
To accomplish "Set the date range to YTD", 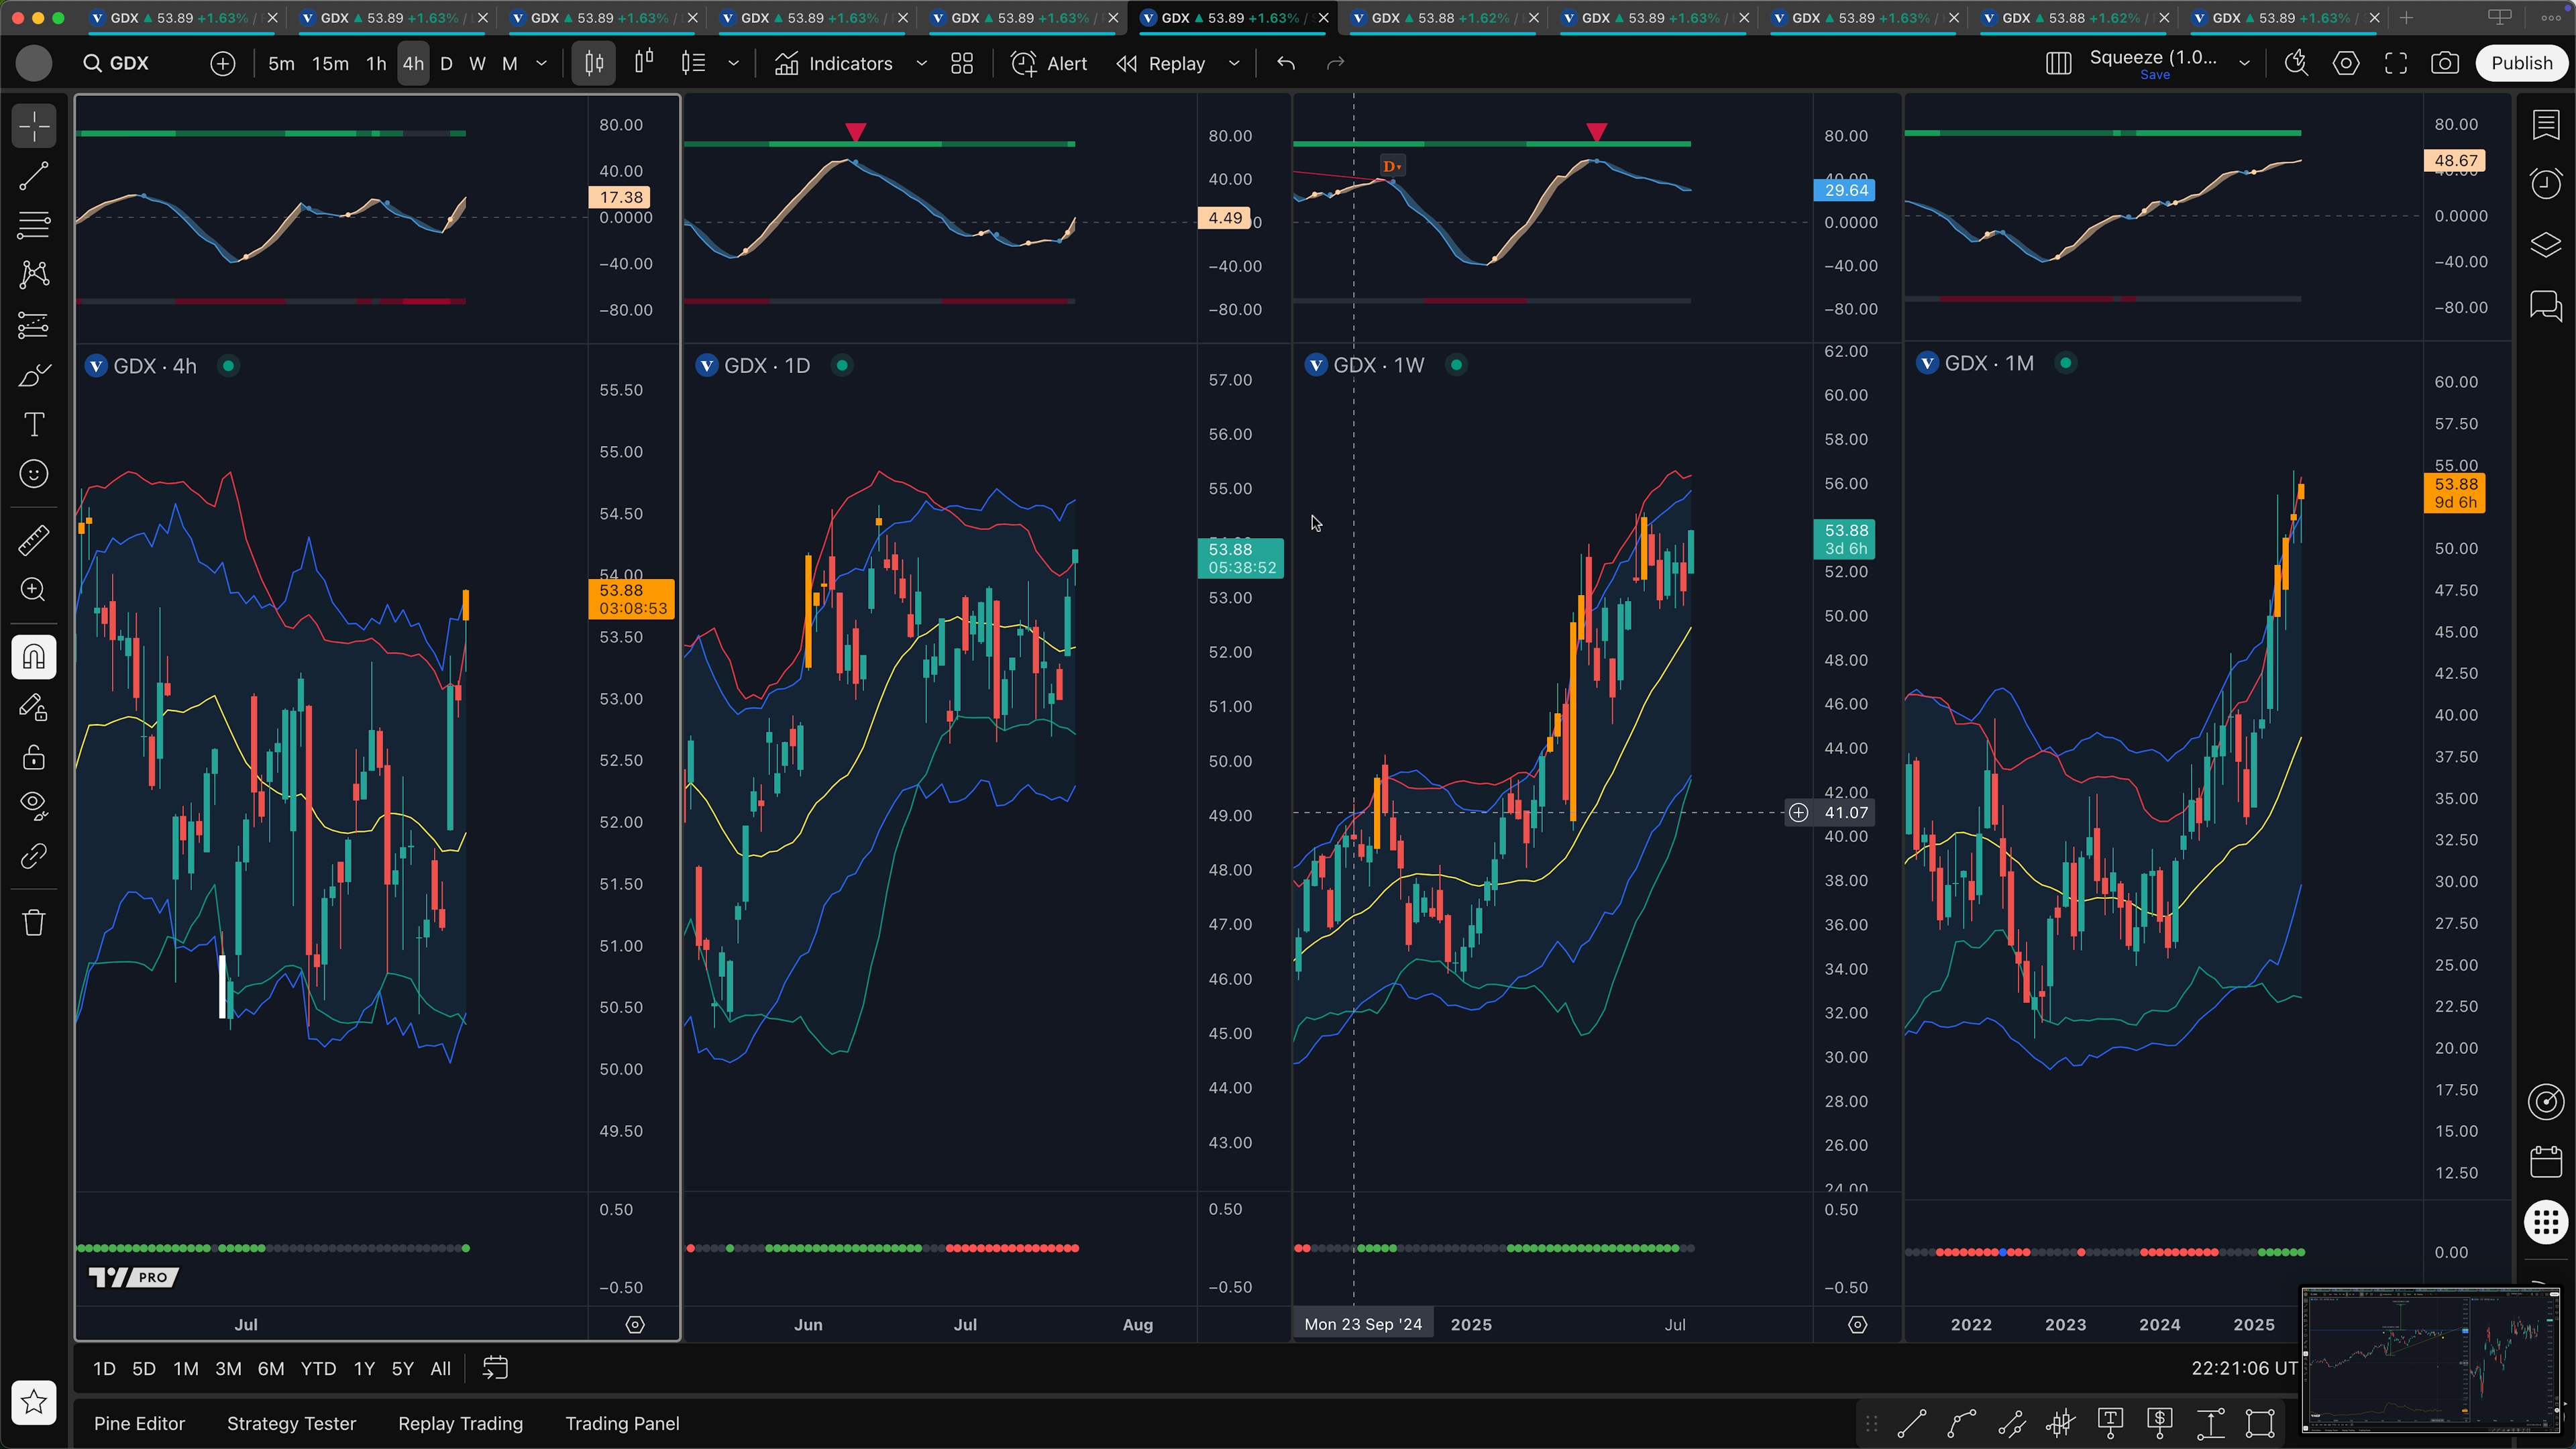I will (318, 1369).
